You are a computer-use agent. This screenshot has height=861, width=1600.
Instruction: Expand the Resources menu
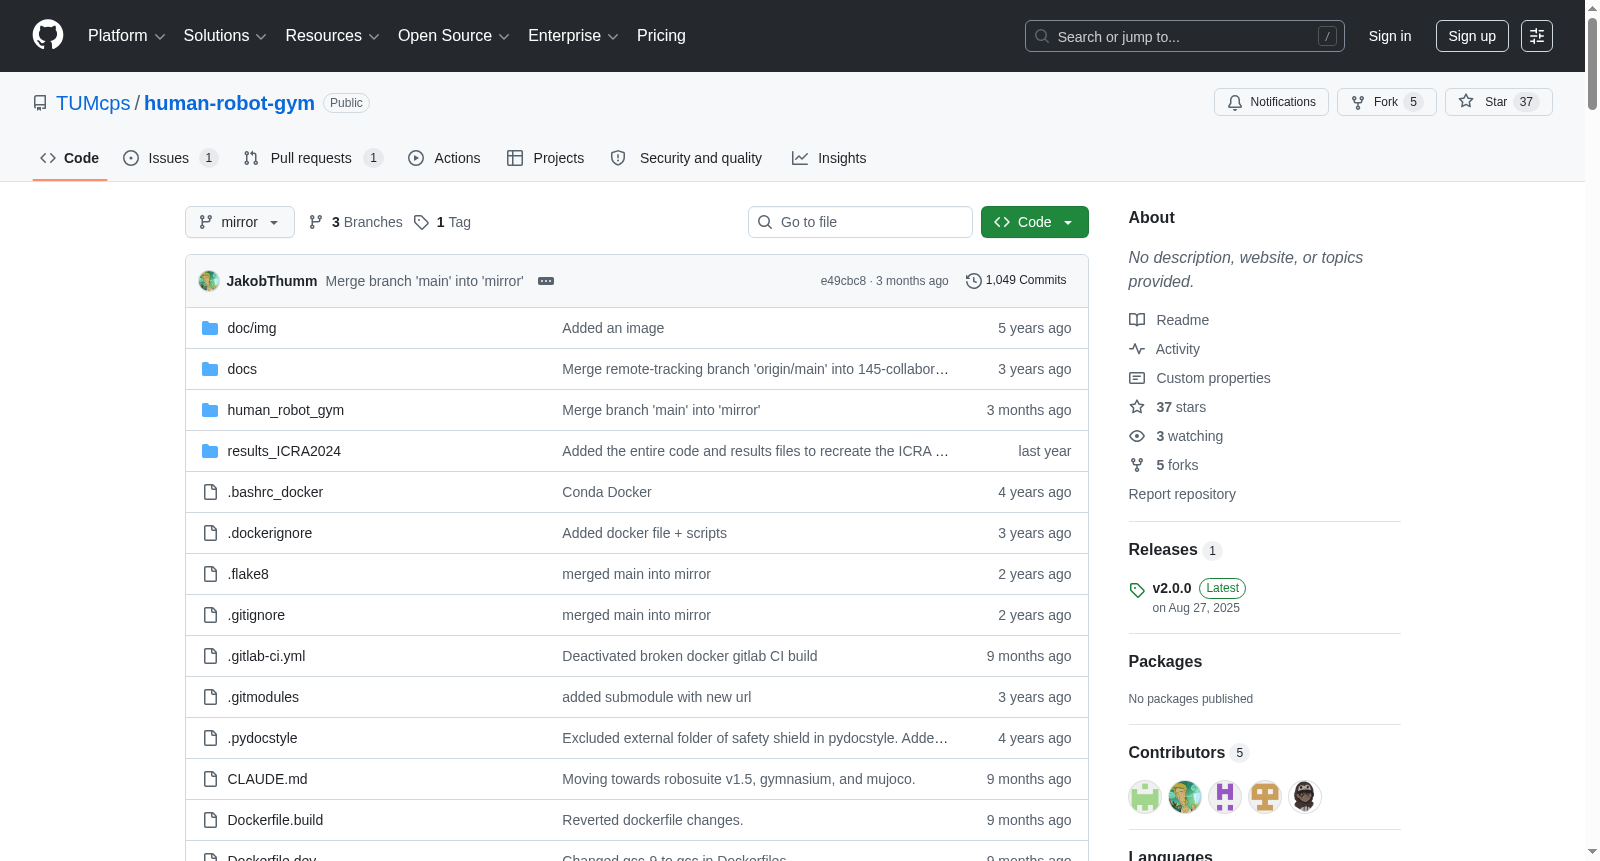pyautogui.click(x=332, y=36)
